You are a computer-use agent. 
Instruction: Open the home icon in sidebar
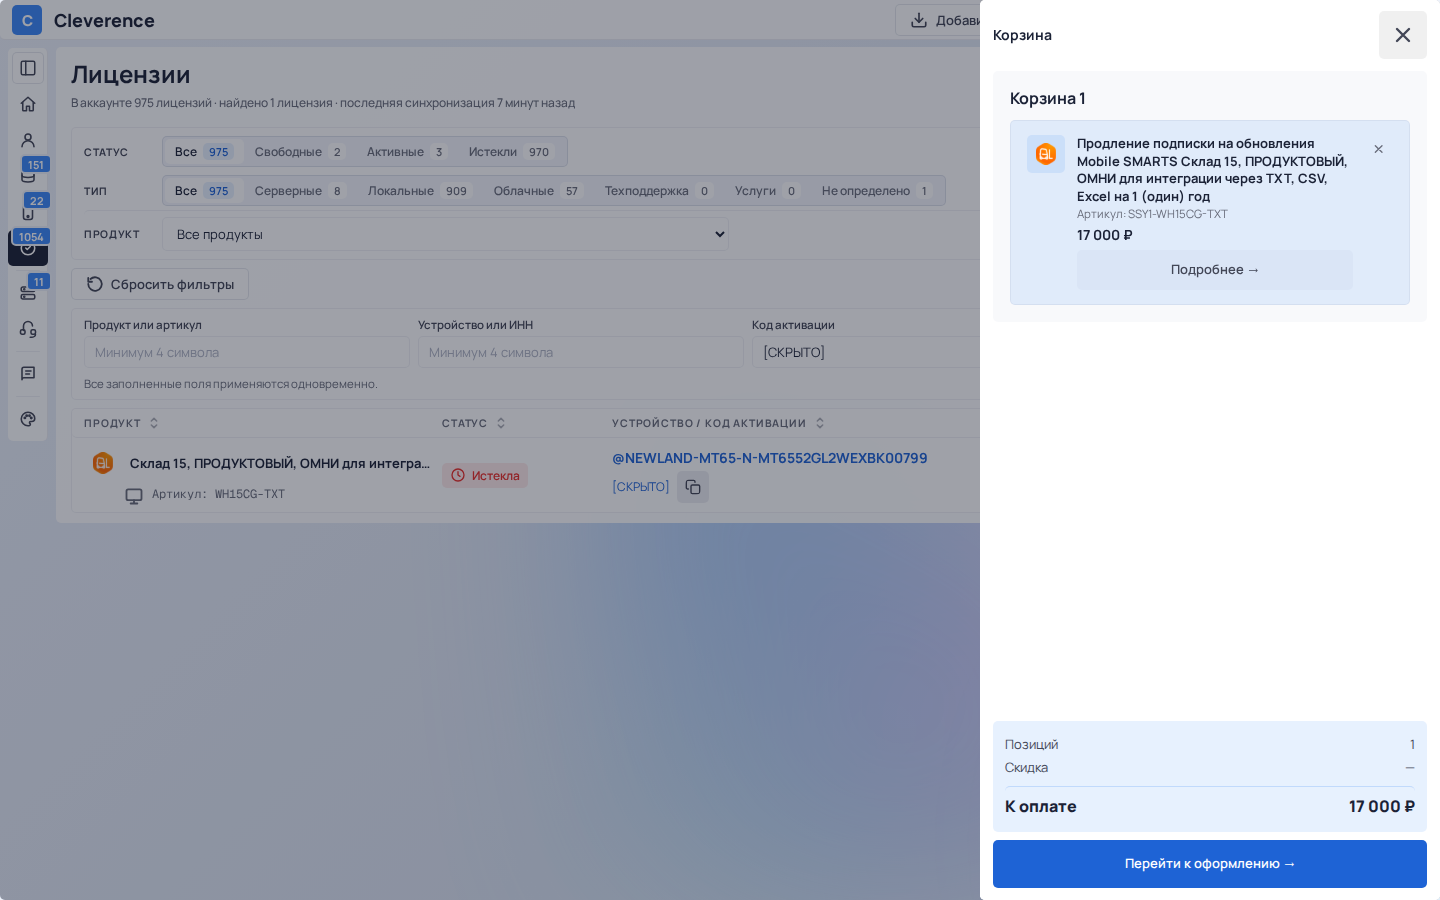[x=28, y=104]
